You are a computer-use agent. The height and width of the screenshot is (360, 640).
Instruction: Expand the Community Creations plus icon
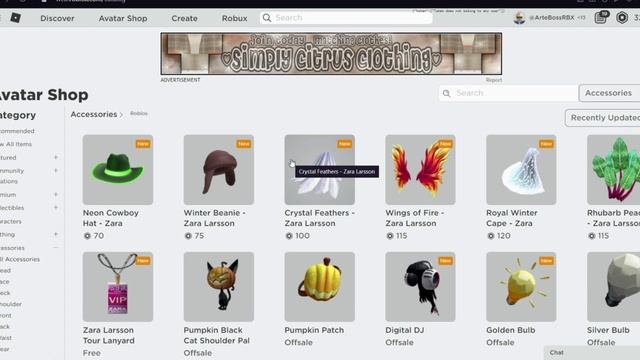[56, 171]
